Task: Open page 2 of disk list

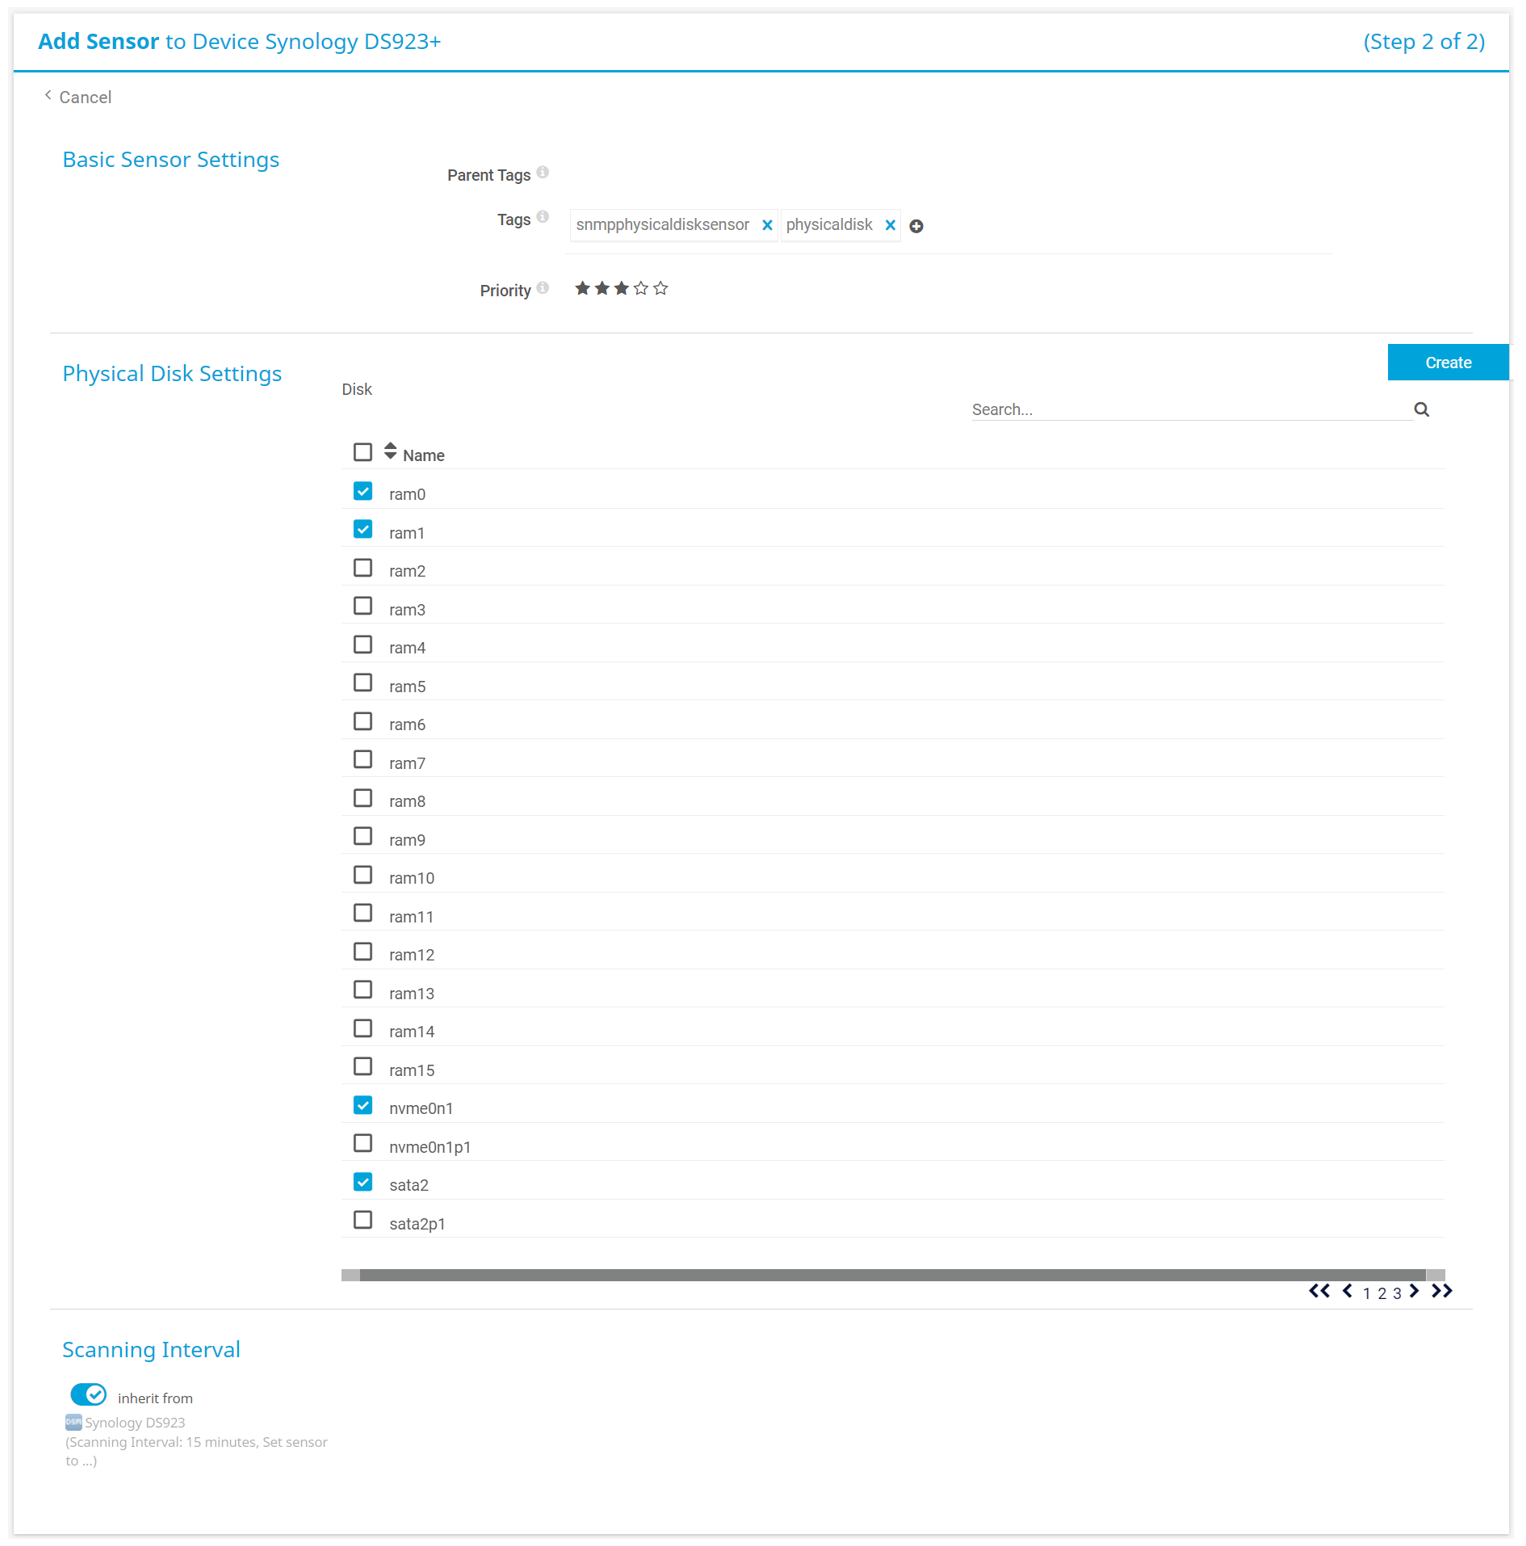Action: coord(1382,1293)
